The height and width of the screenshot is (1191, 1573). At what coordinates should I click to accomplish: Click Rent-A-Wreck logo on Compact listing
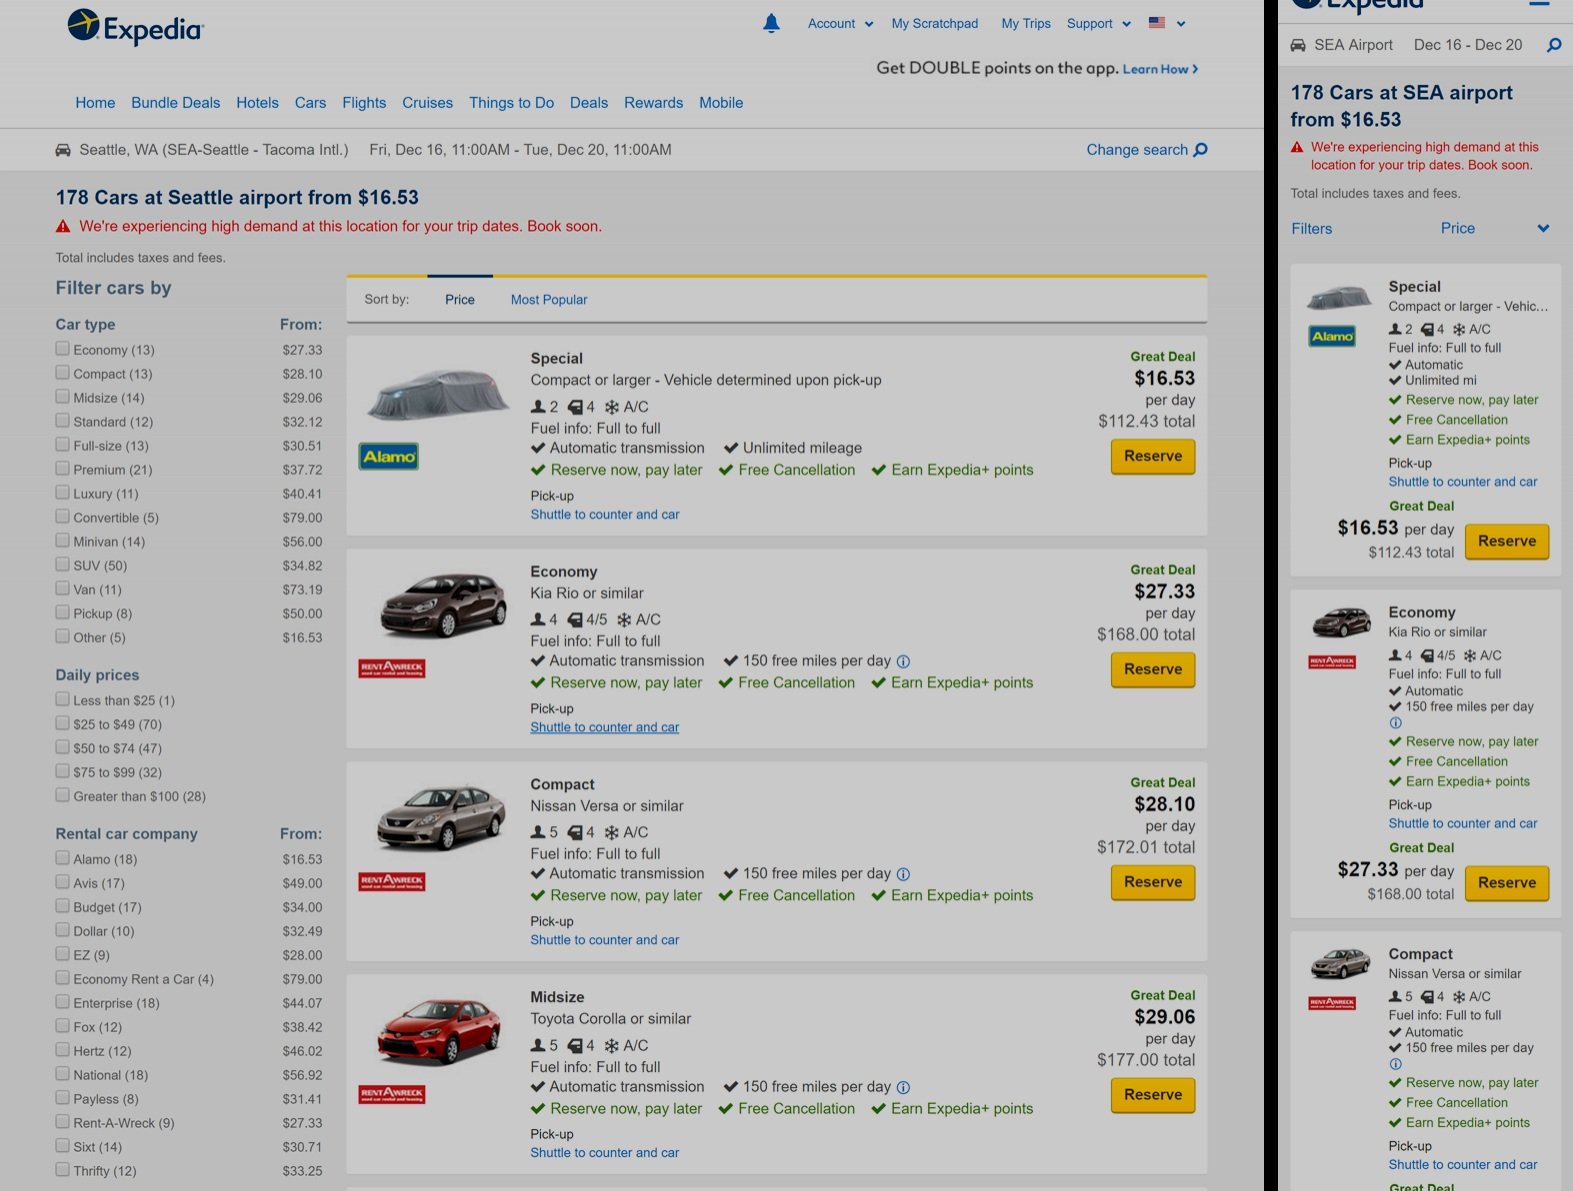pos(392,882)
